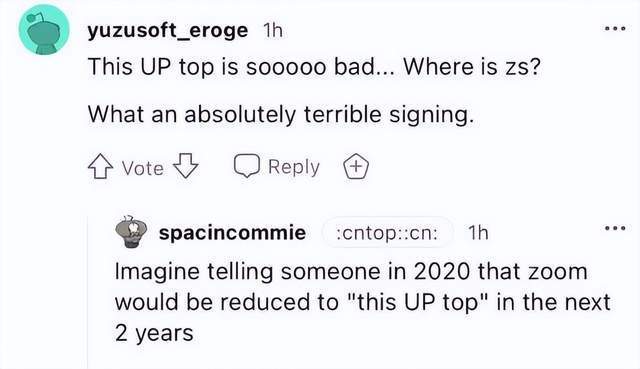Image resolution: width=640 pixels, height=369 pixels.
Task: Open spacincommie's avatar profile picture
Action: coord(131,232)
